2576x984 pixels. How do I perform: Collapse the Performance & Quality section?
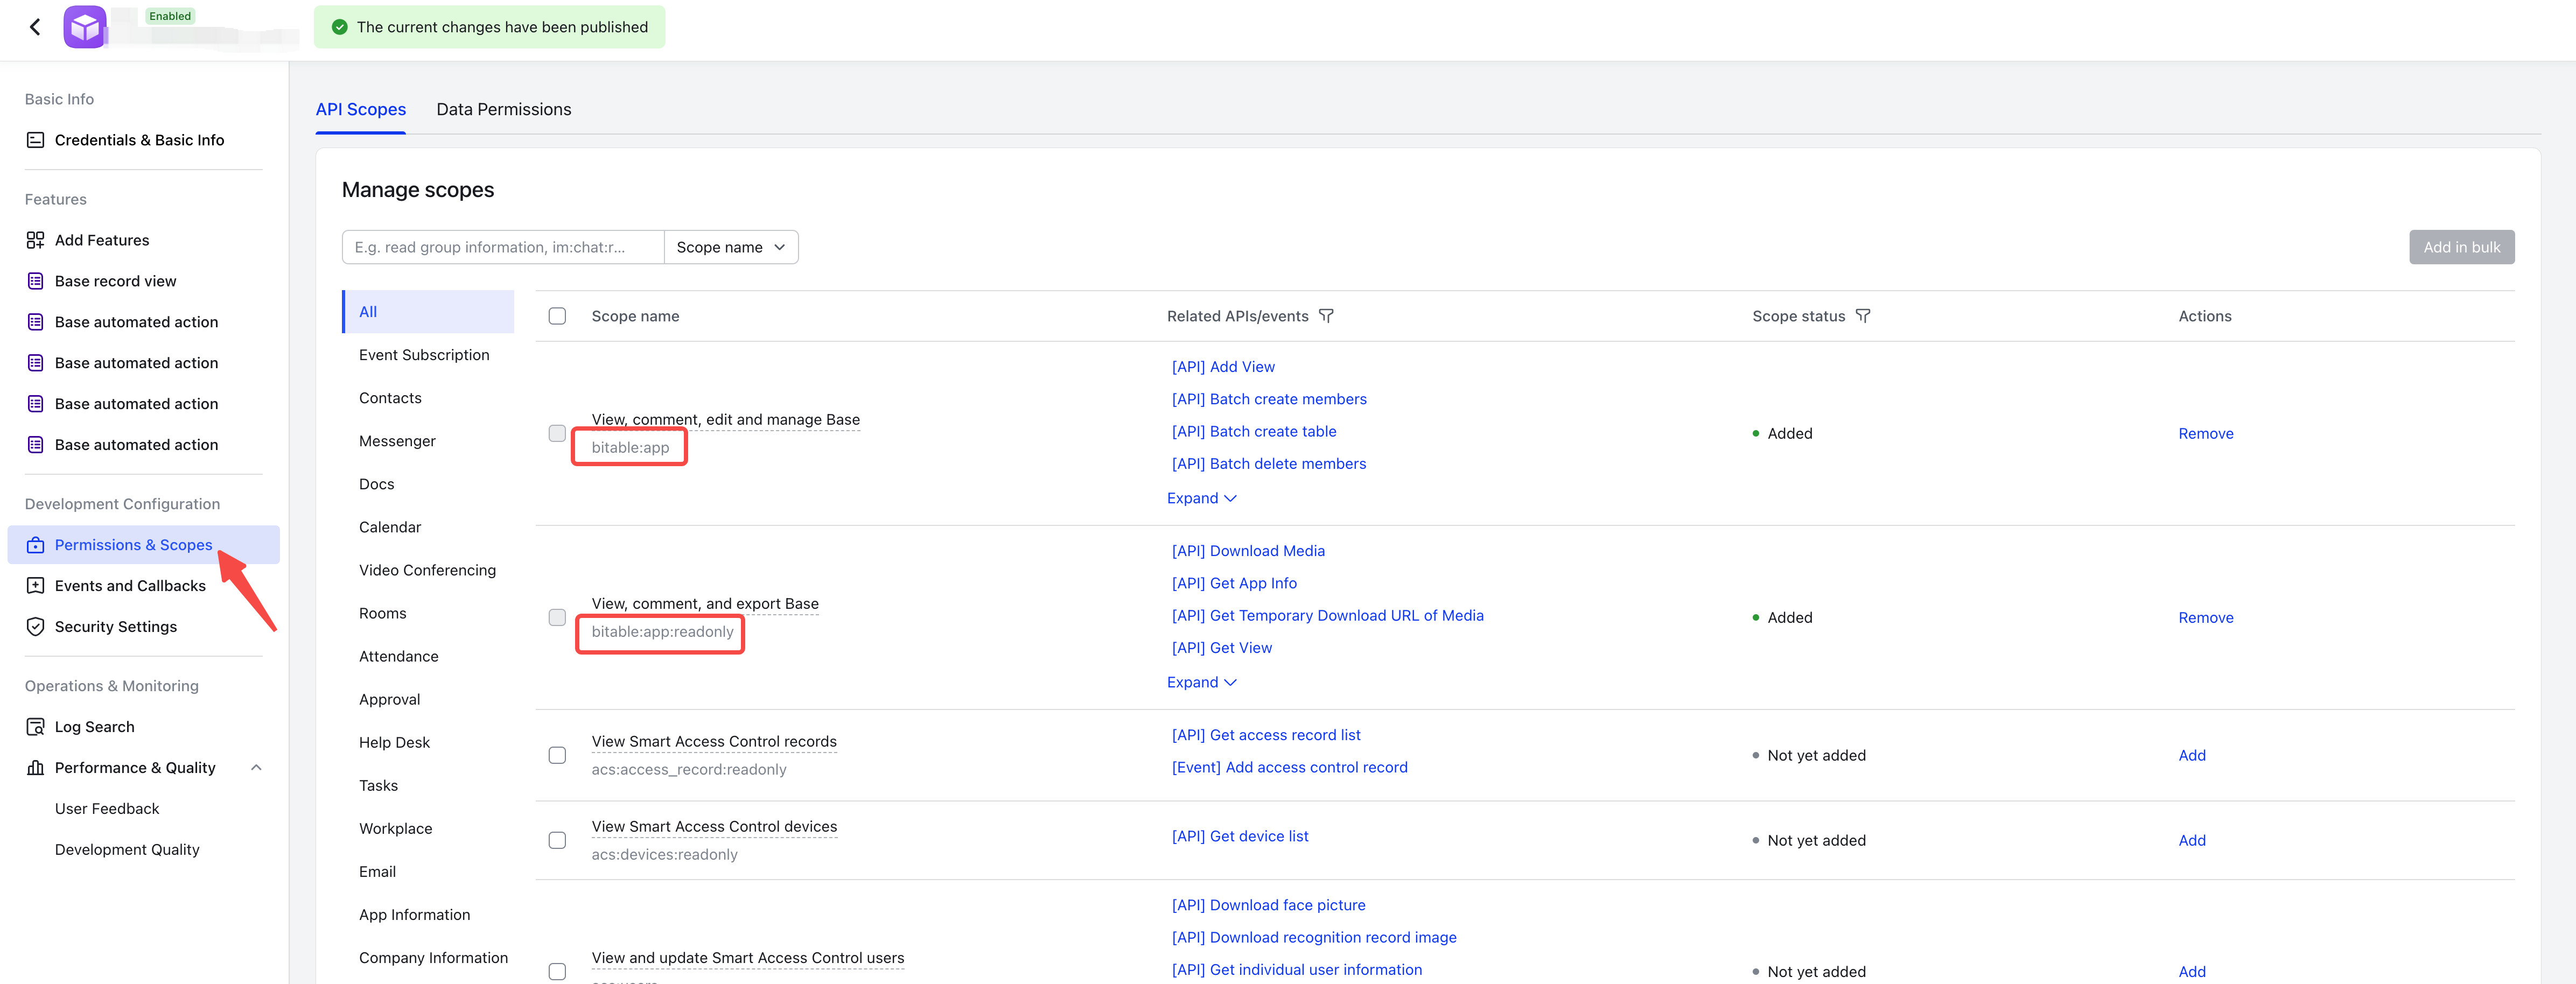256,767
